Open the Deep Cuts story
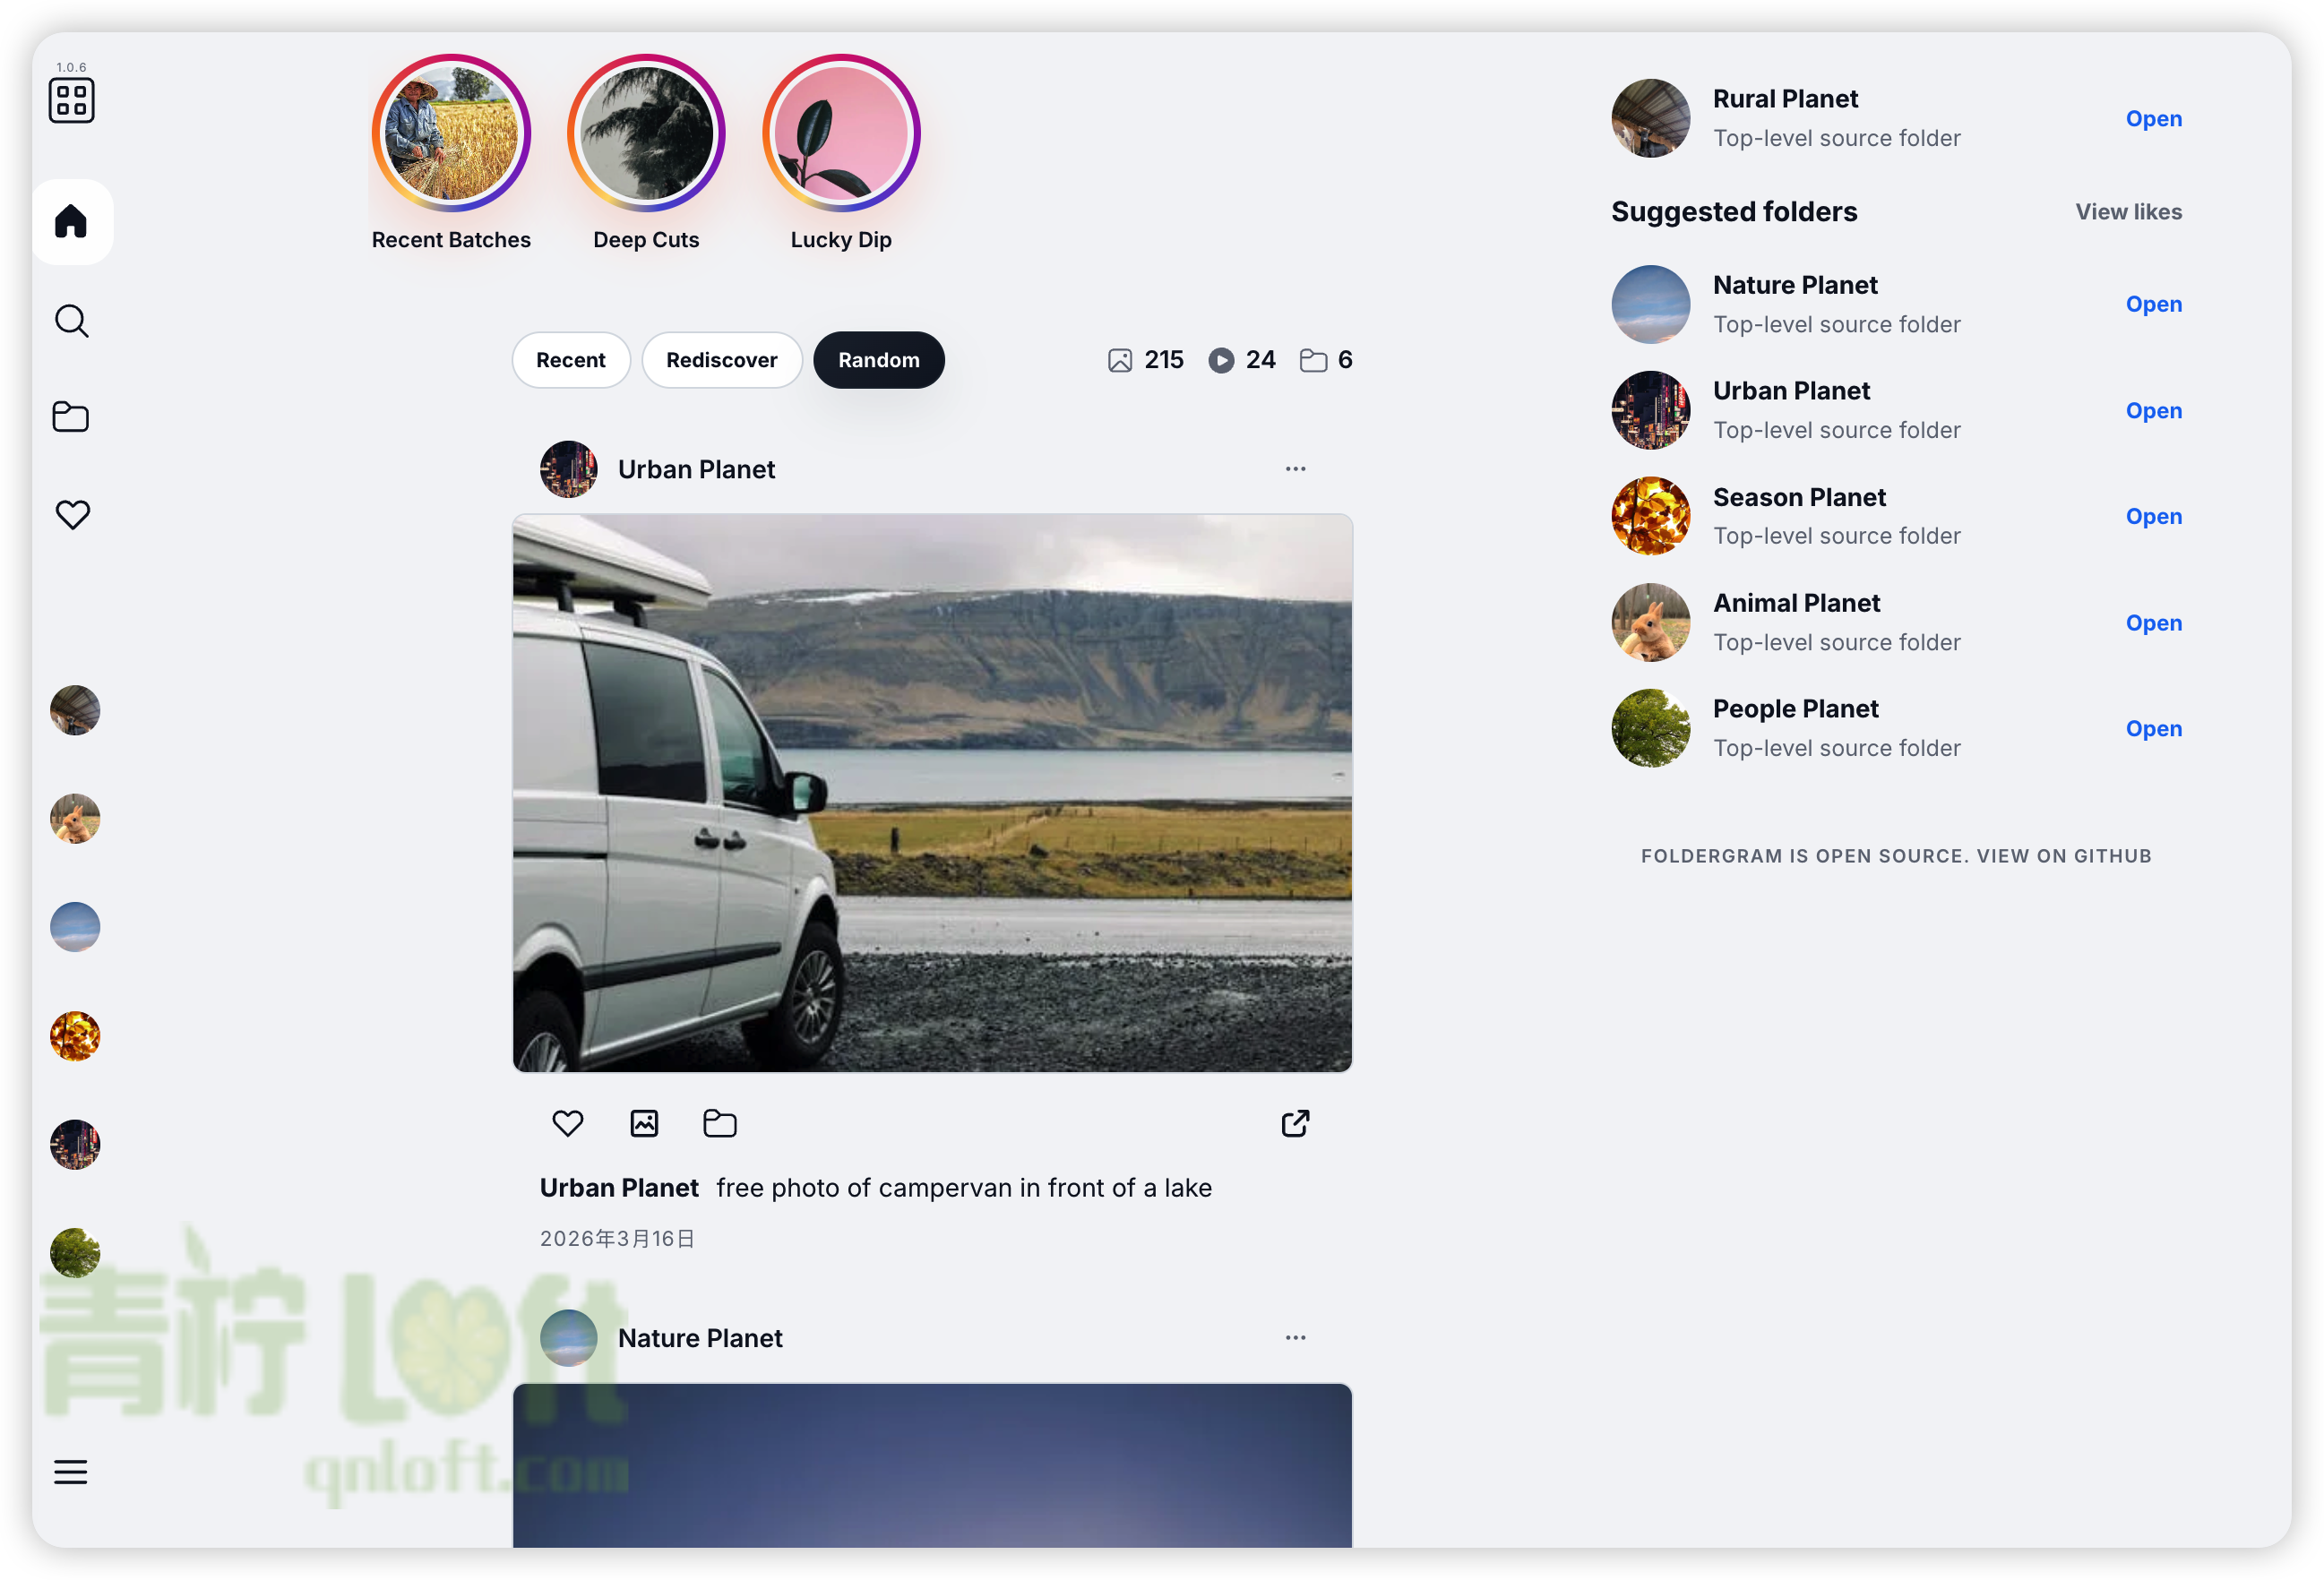 point(646,134)
